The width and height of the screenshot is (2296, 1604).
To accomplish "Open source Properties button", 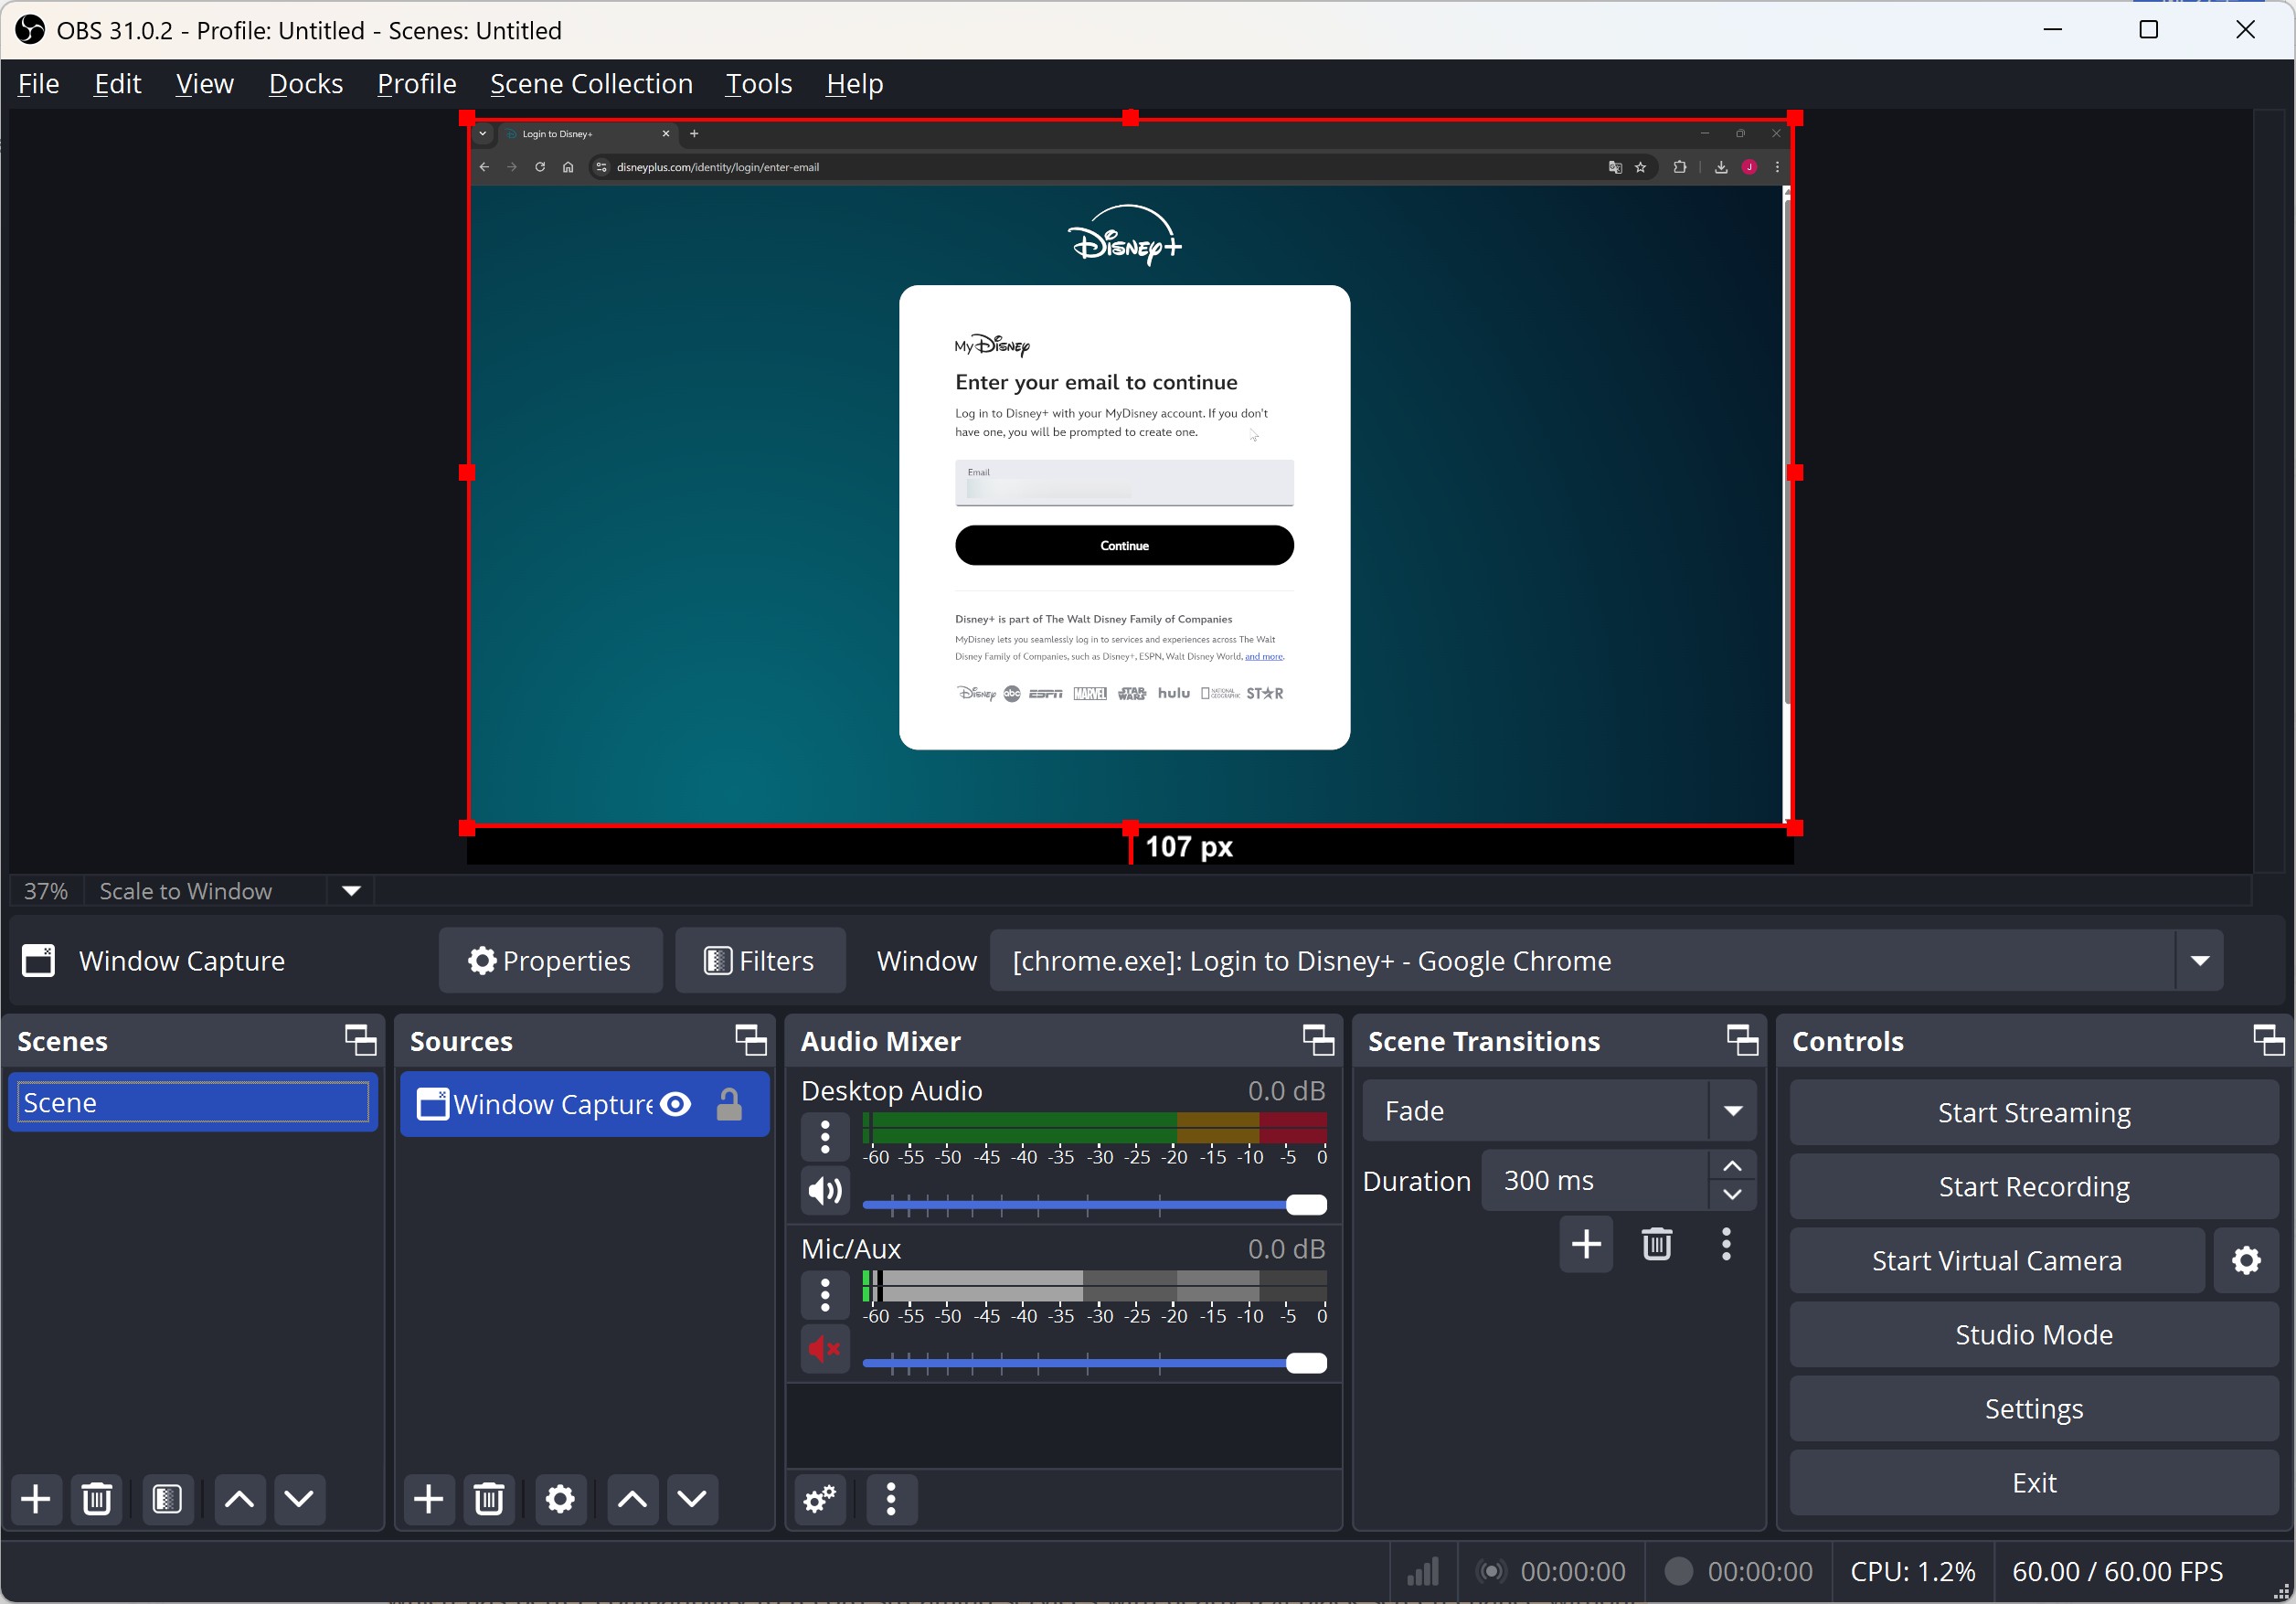I will [550, 961].
